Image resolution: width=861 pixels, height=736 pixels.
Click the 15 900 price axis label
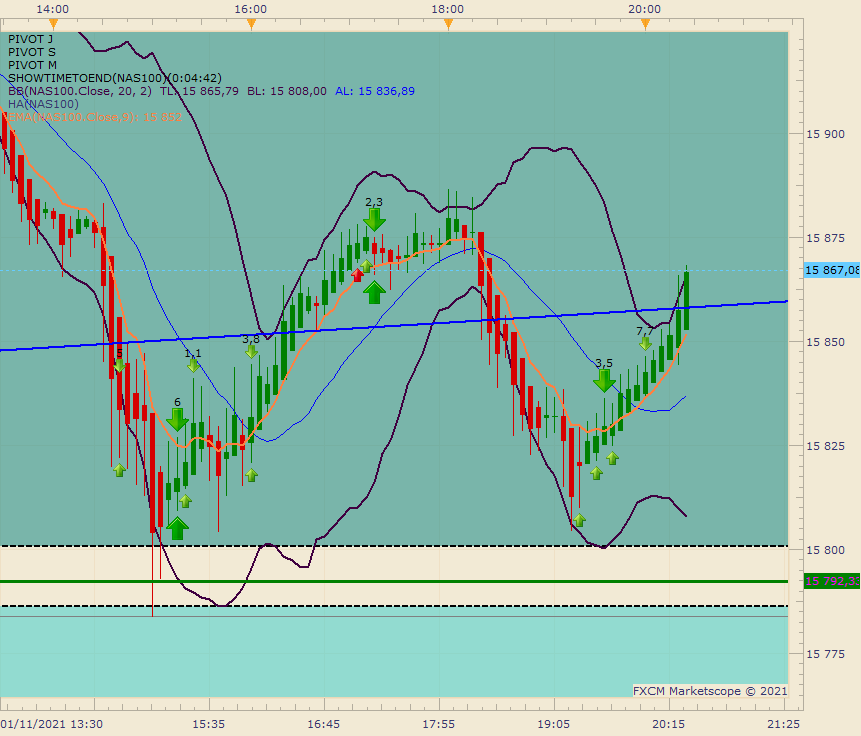(825, 134)
